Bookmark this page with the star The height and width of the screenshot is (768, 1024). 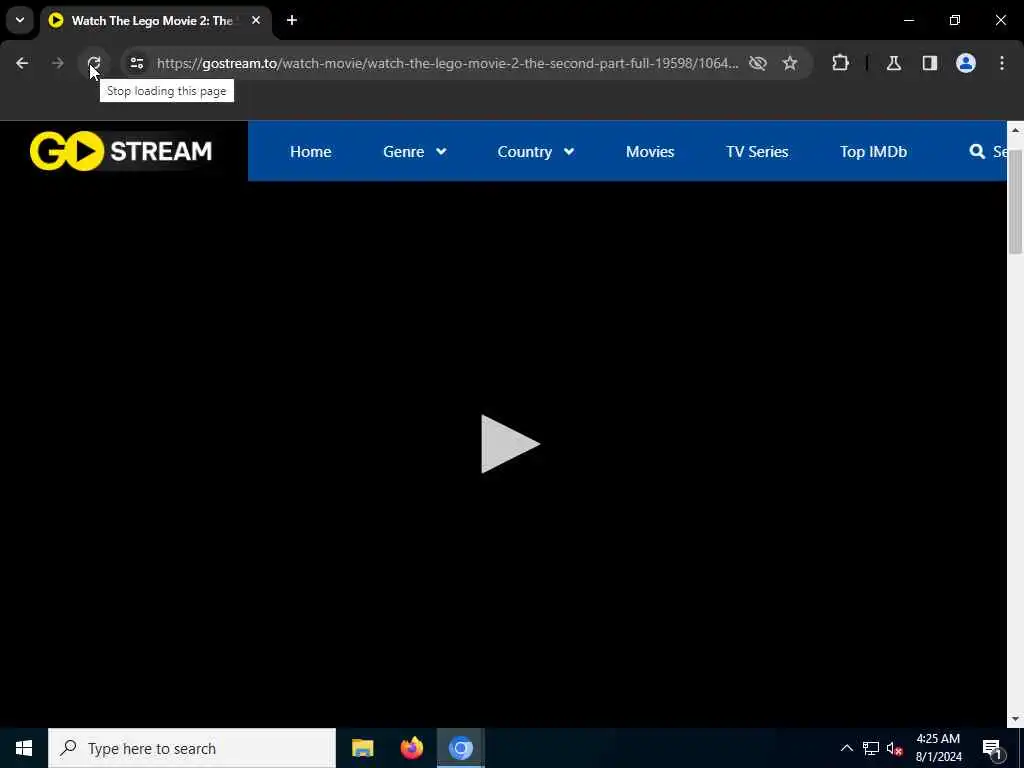pyautogui.click(x=790, y=63)
